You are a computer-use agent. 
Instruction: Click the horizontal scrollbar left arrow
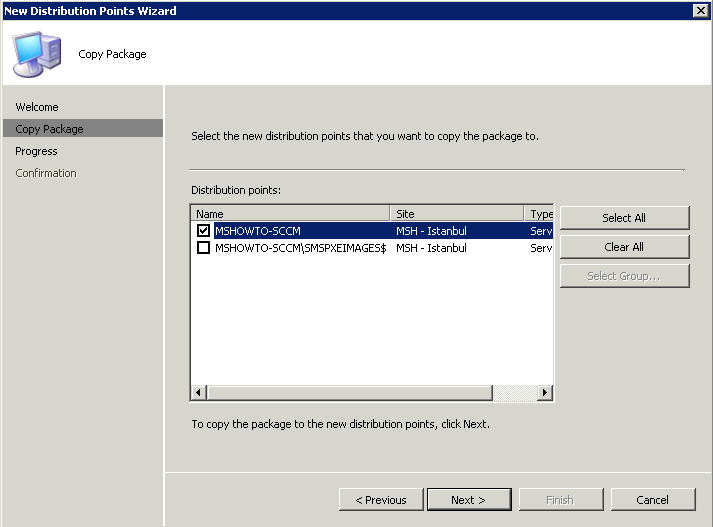(x=199, y=392)
